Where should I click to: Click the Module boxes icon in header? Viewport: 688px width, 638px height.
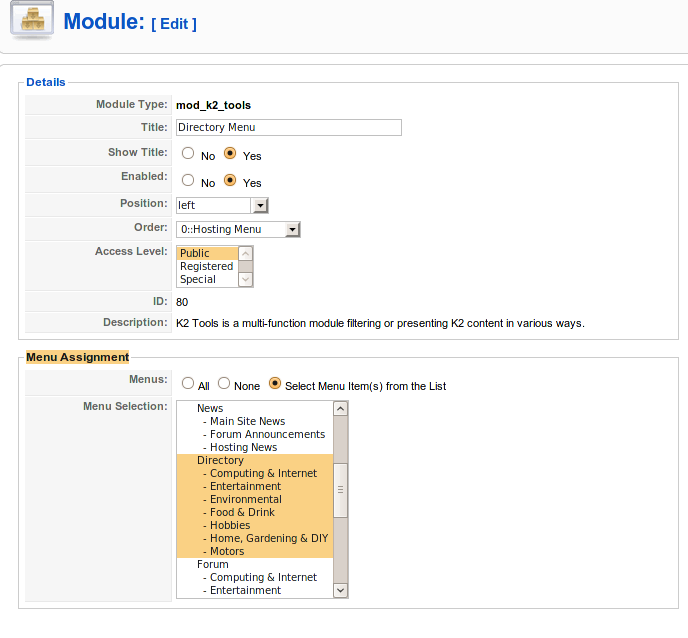click(32, 20)
